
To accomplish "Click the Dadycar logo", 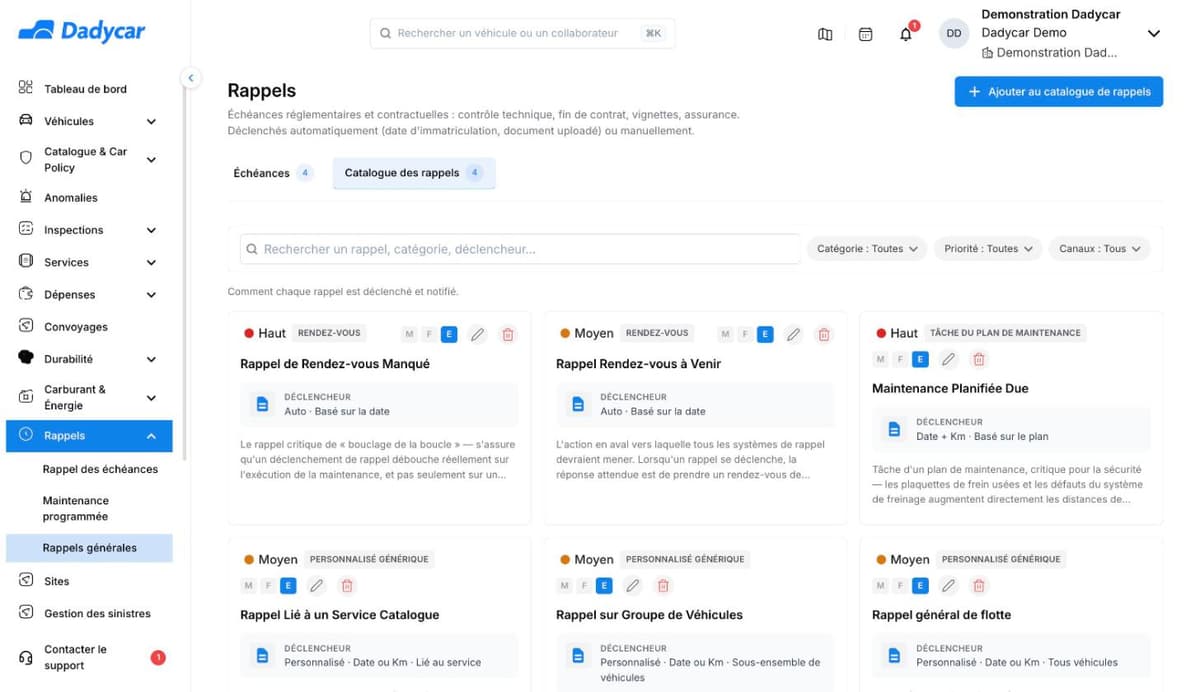I will click(x=82, y=31).
